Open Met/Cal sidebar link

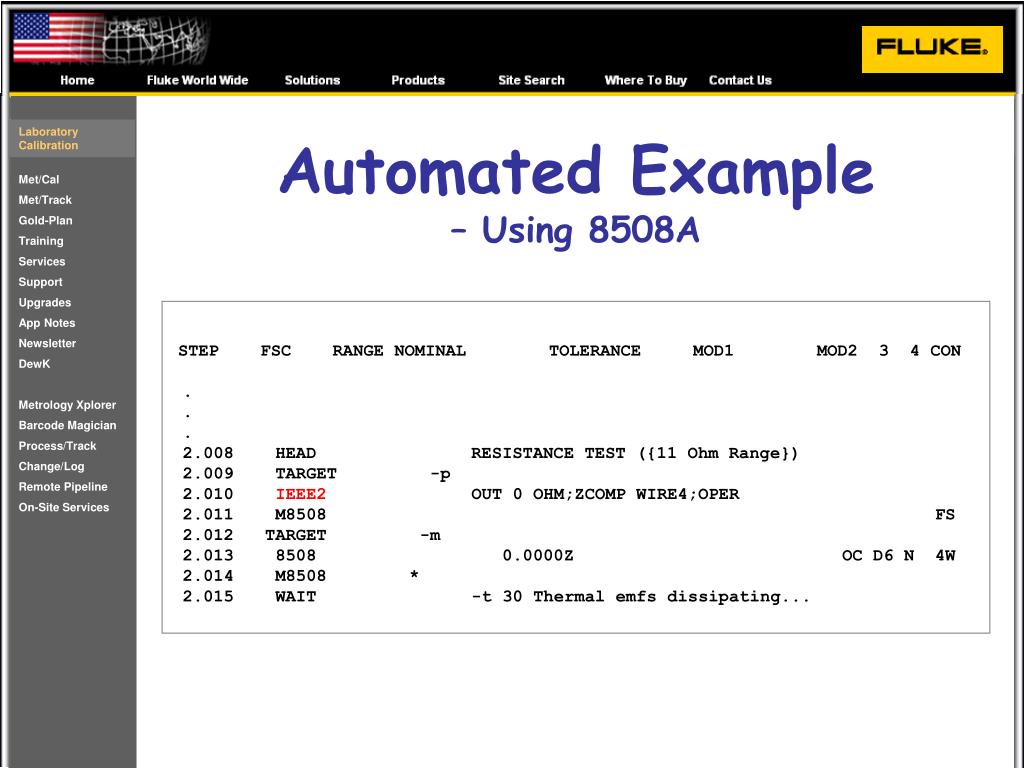(39, 180)
